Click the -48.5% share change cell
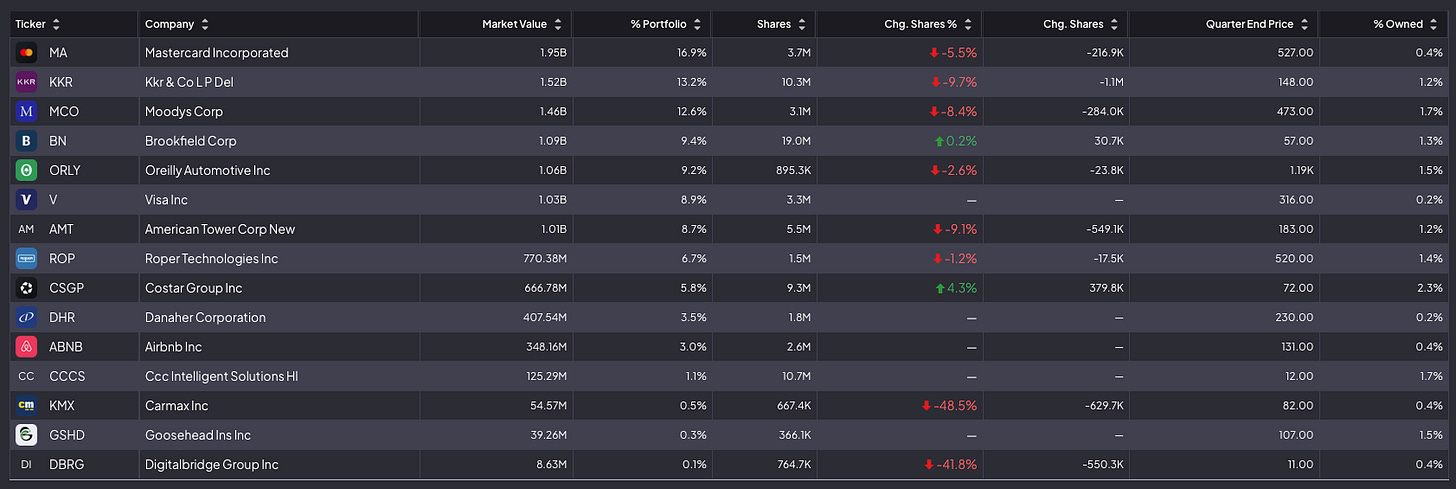 (950, 406)
